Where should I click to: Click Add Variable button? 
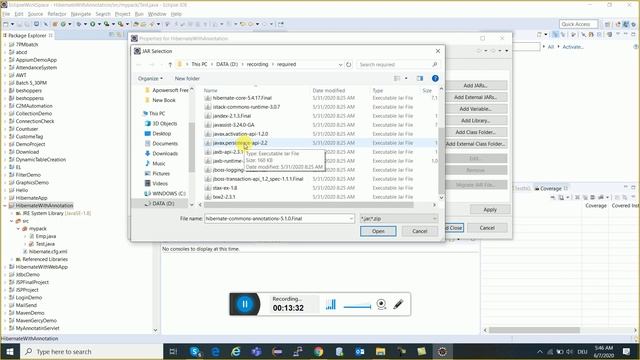coord(476,109)
